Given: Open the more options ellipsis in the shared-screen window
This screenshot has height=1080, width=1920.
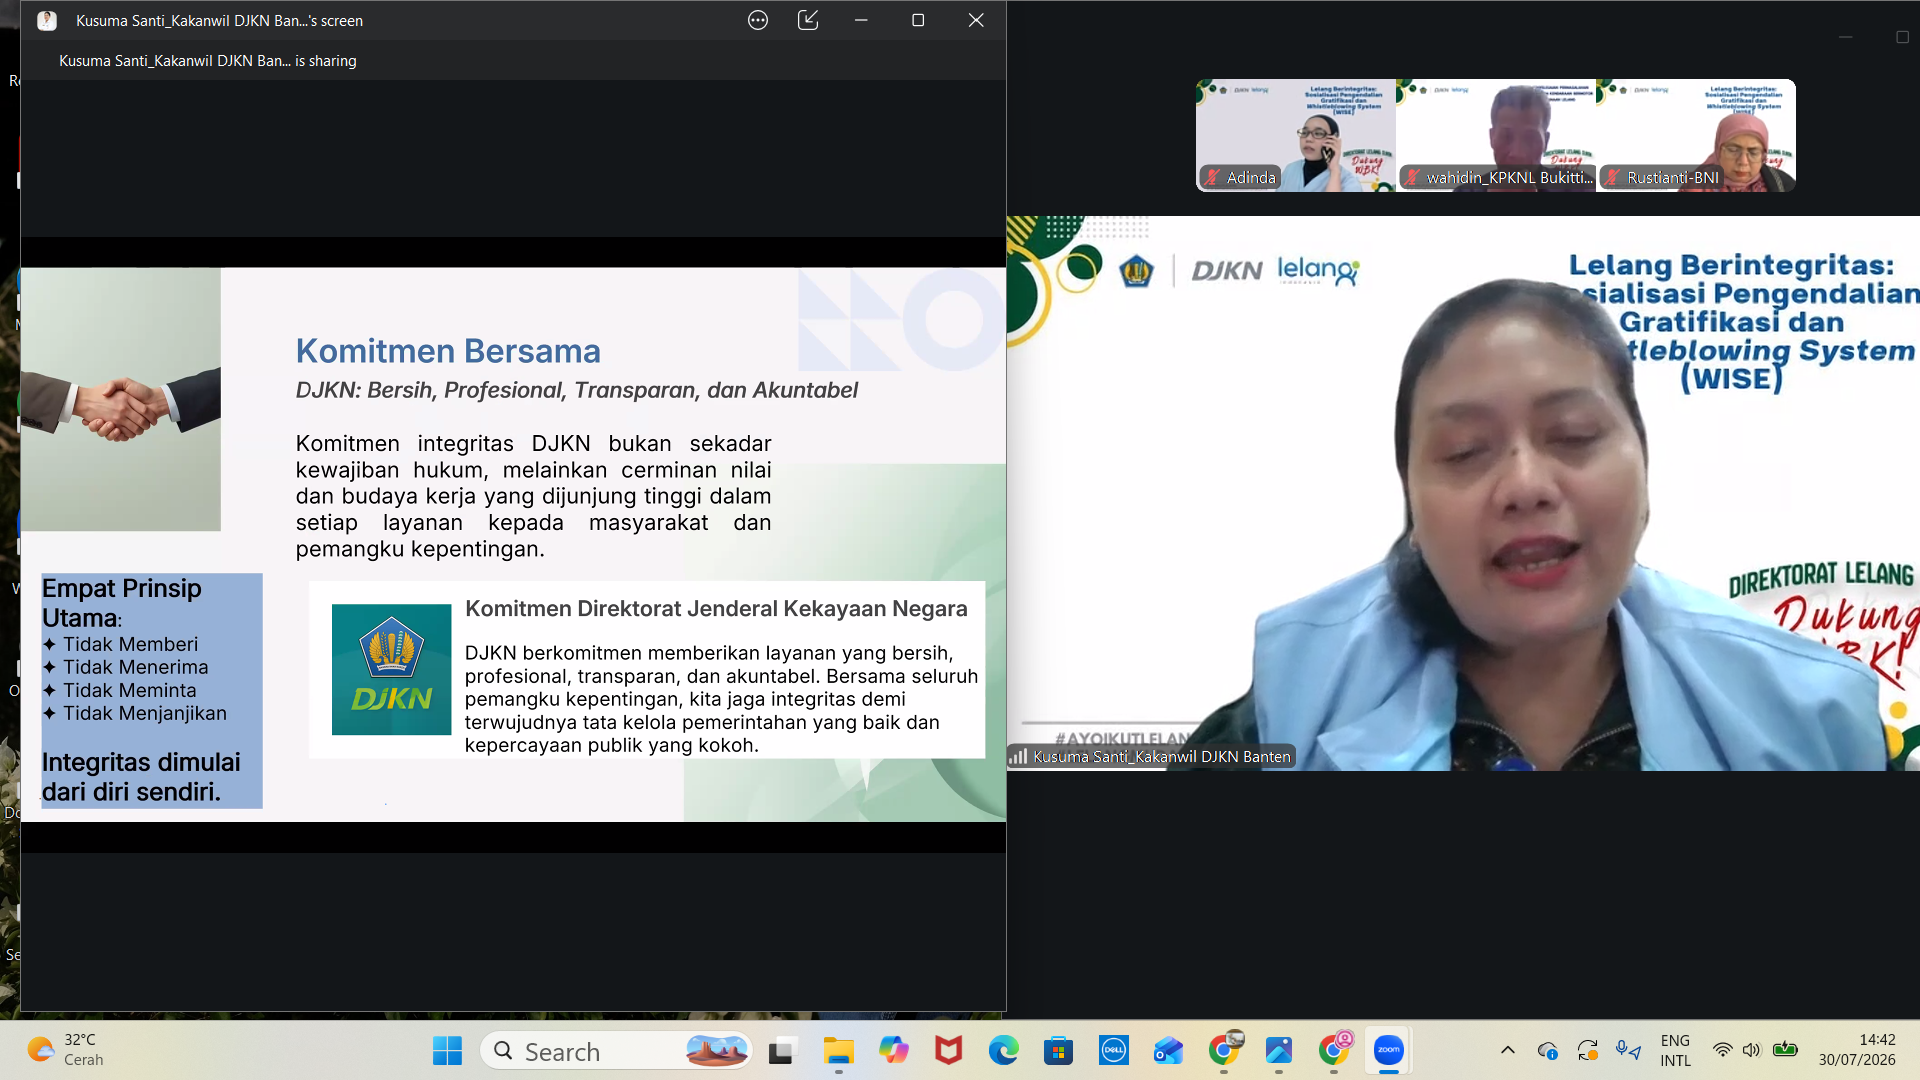Looking at the screenshot, I should (758, 20).
